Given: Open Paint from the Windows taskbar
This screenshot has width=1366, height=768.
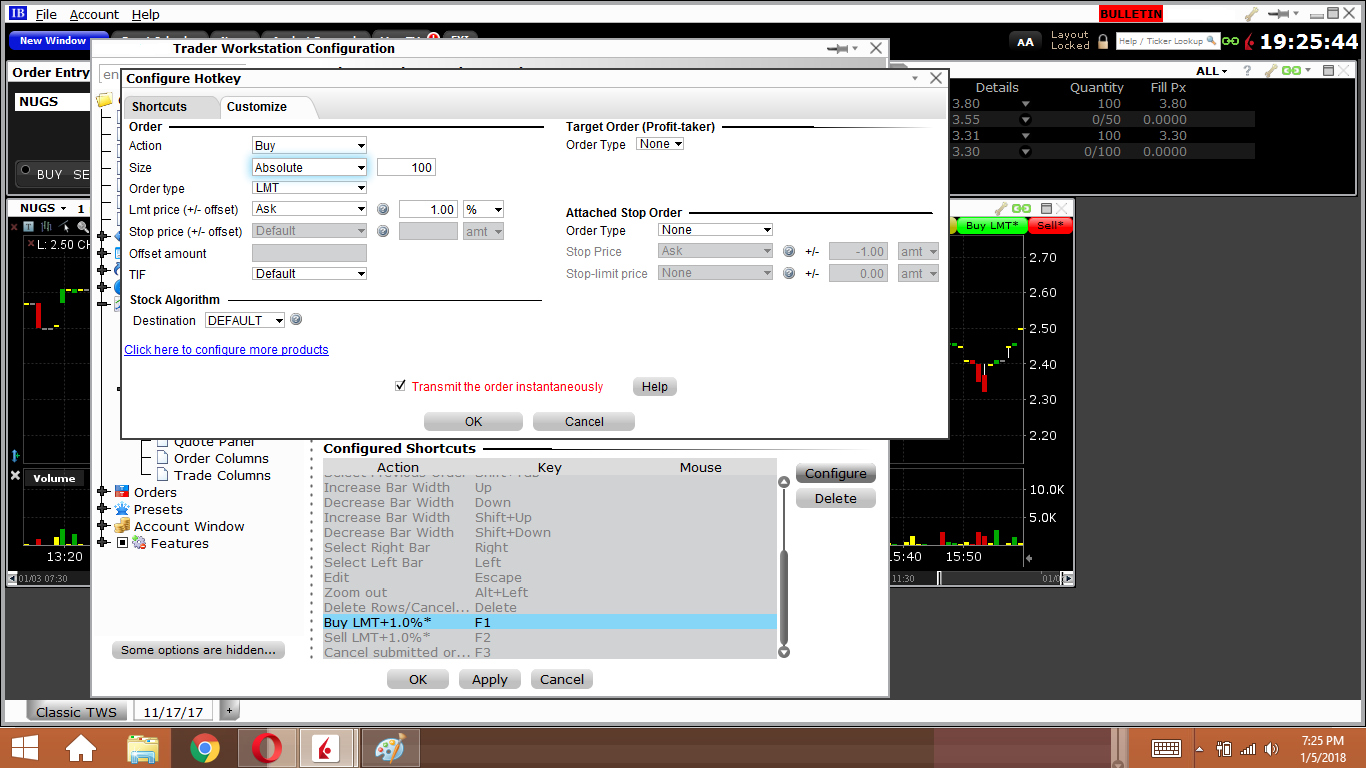Looking at the screenshot, I should pyautogui.click(x=387, y=748).
